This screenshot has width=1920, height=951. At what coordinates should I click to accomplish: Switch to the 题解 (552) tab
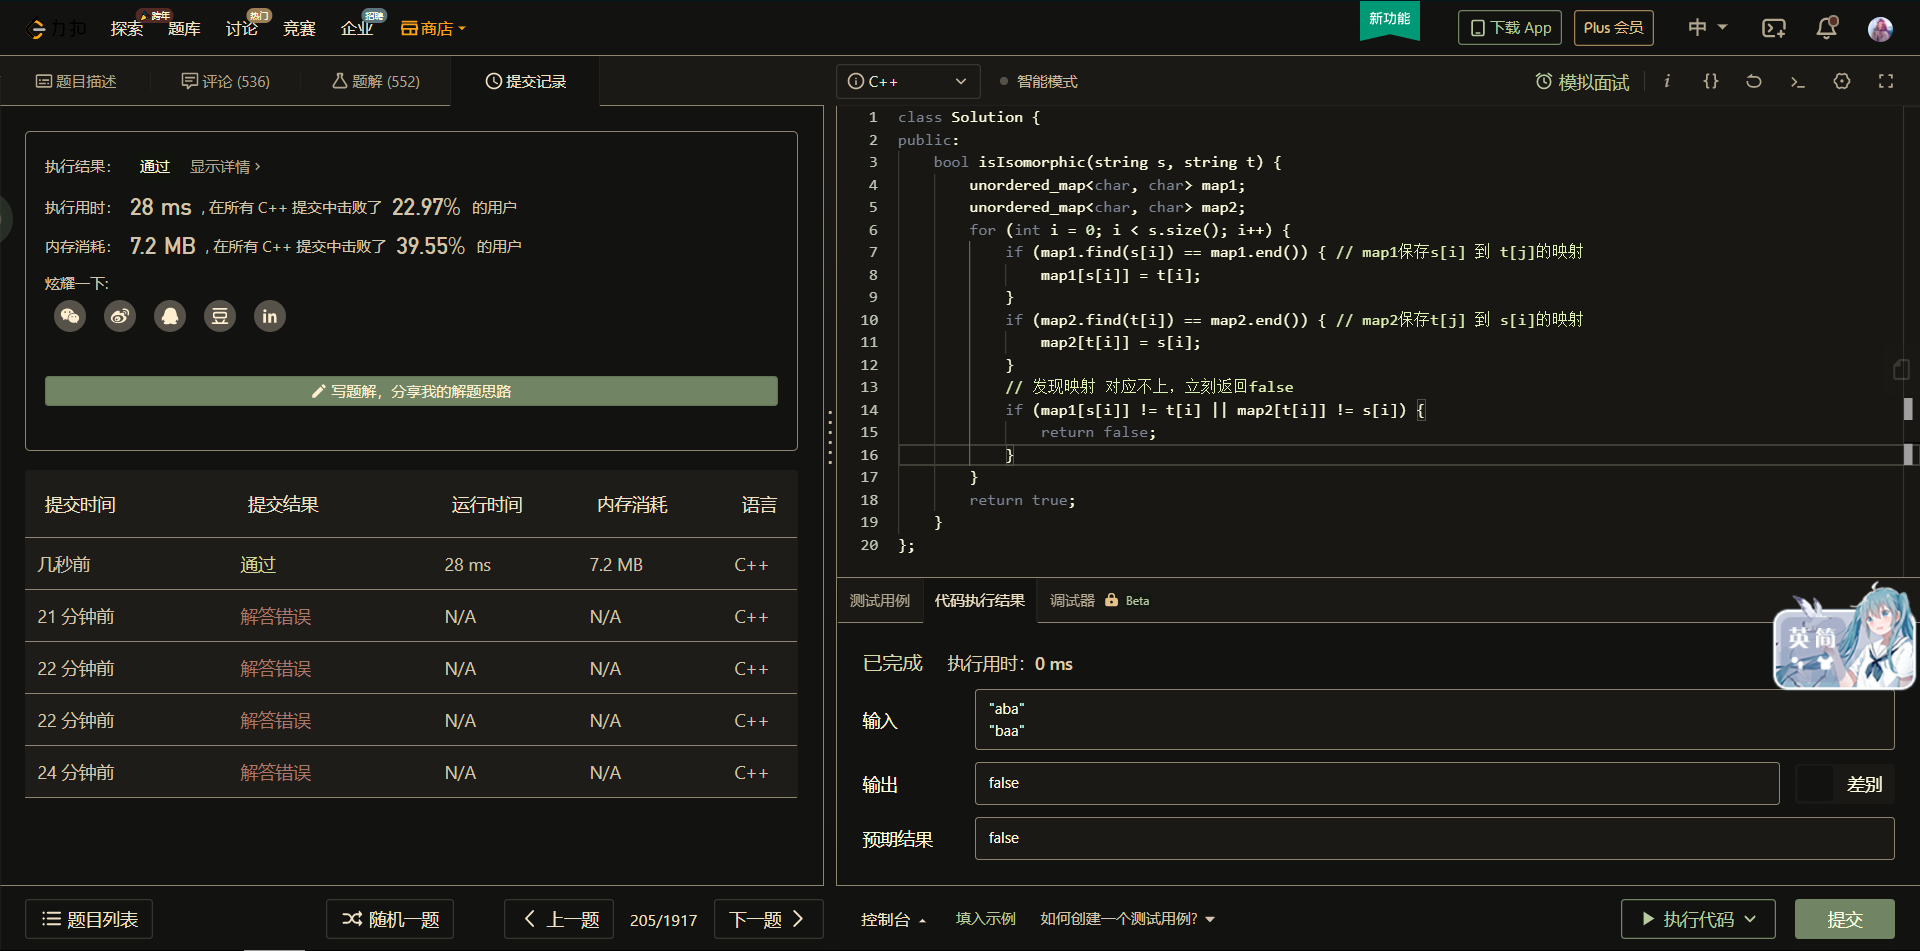tap(376, 82)
